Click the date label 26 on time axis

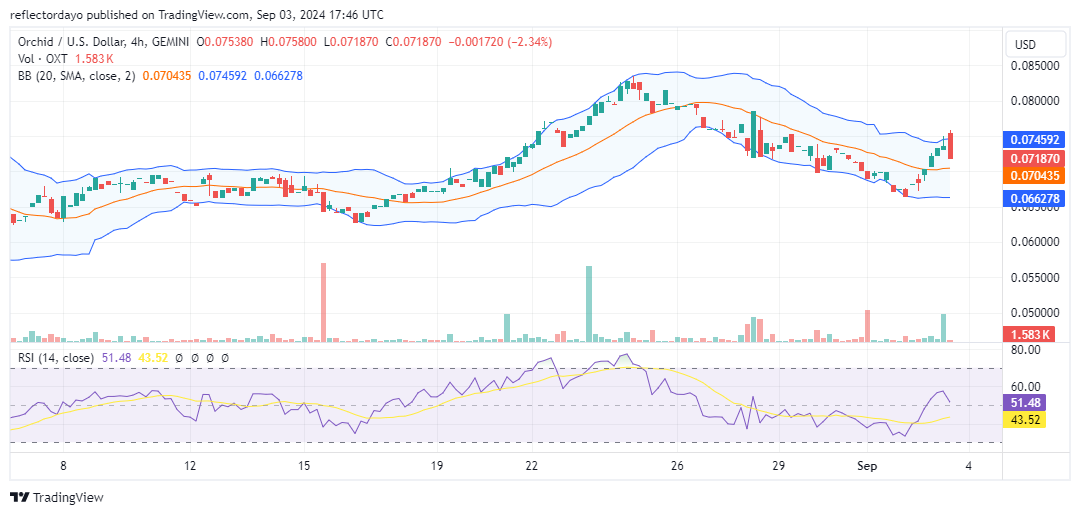click(x=678, y=466)
